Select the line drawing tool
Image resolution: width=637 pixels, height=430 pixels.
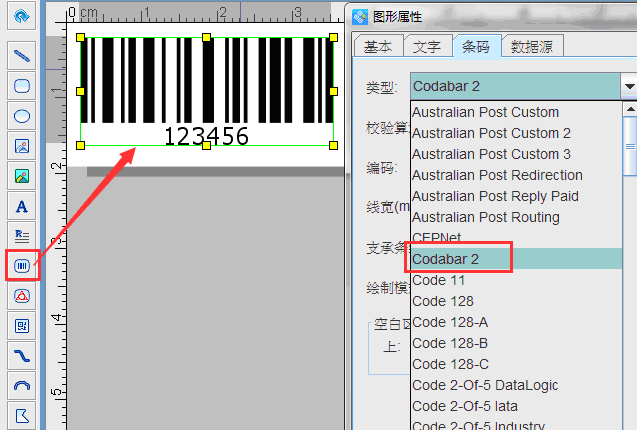click(22, 56)
